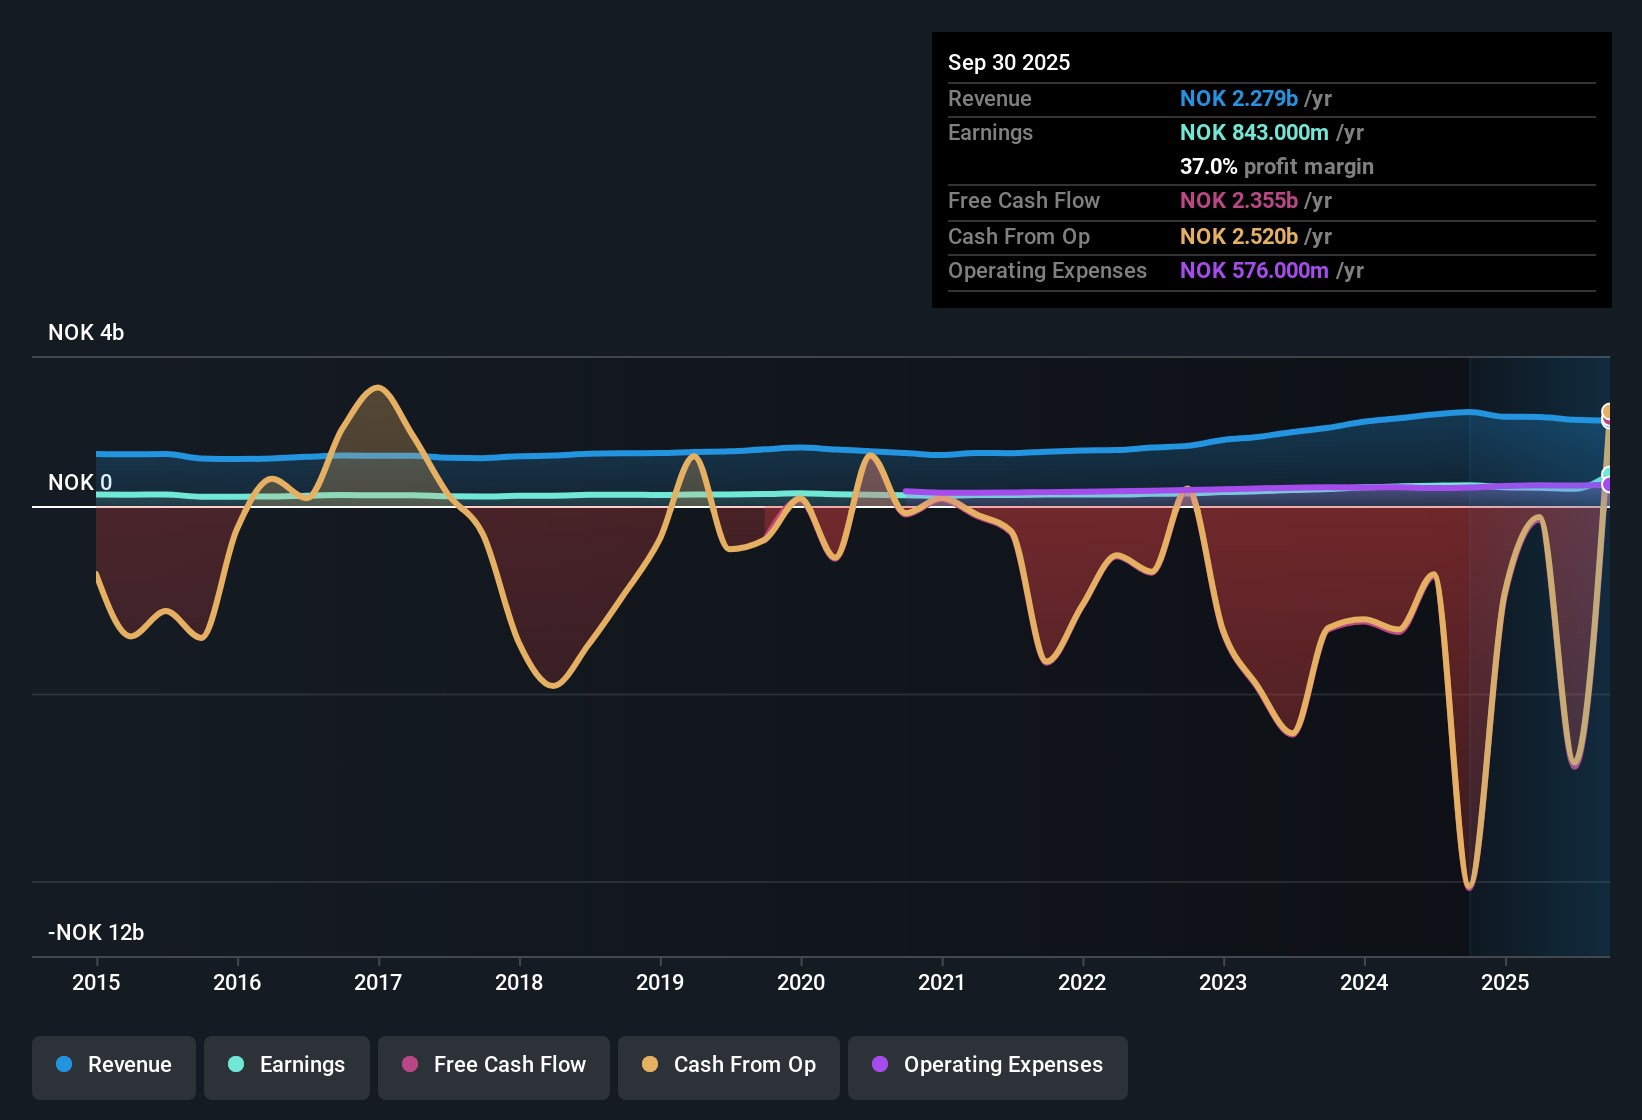Click the purple endpoint marker on chart
This screenshot has width=1642, height=1120.
[x=1608, y=485]
